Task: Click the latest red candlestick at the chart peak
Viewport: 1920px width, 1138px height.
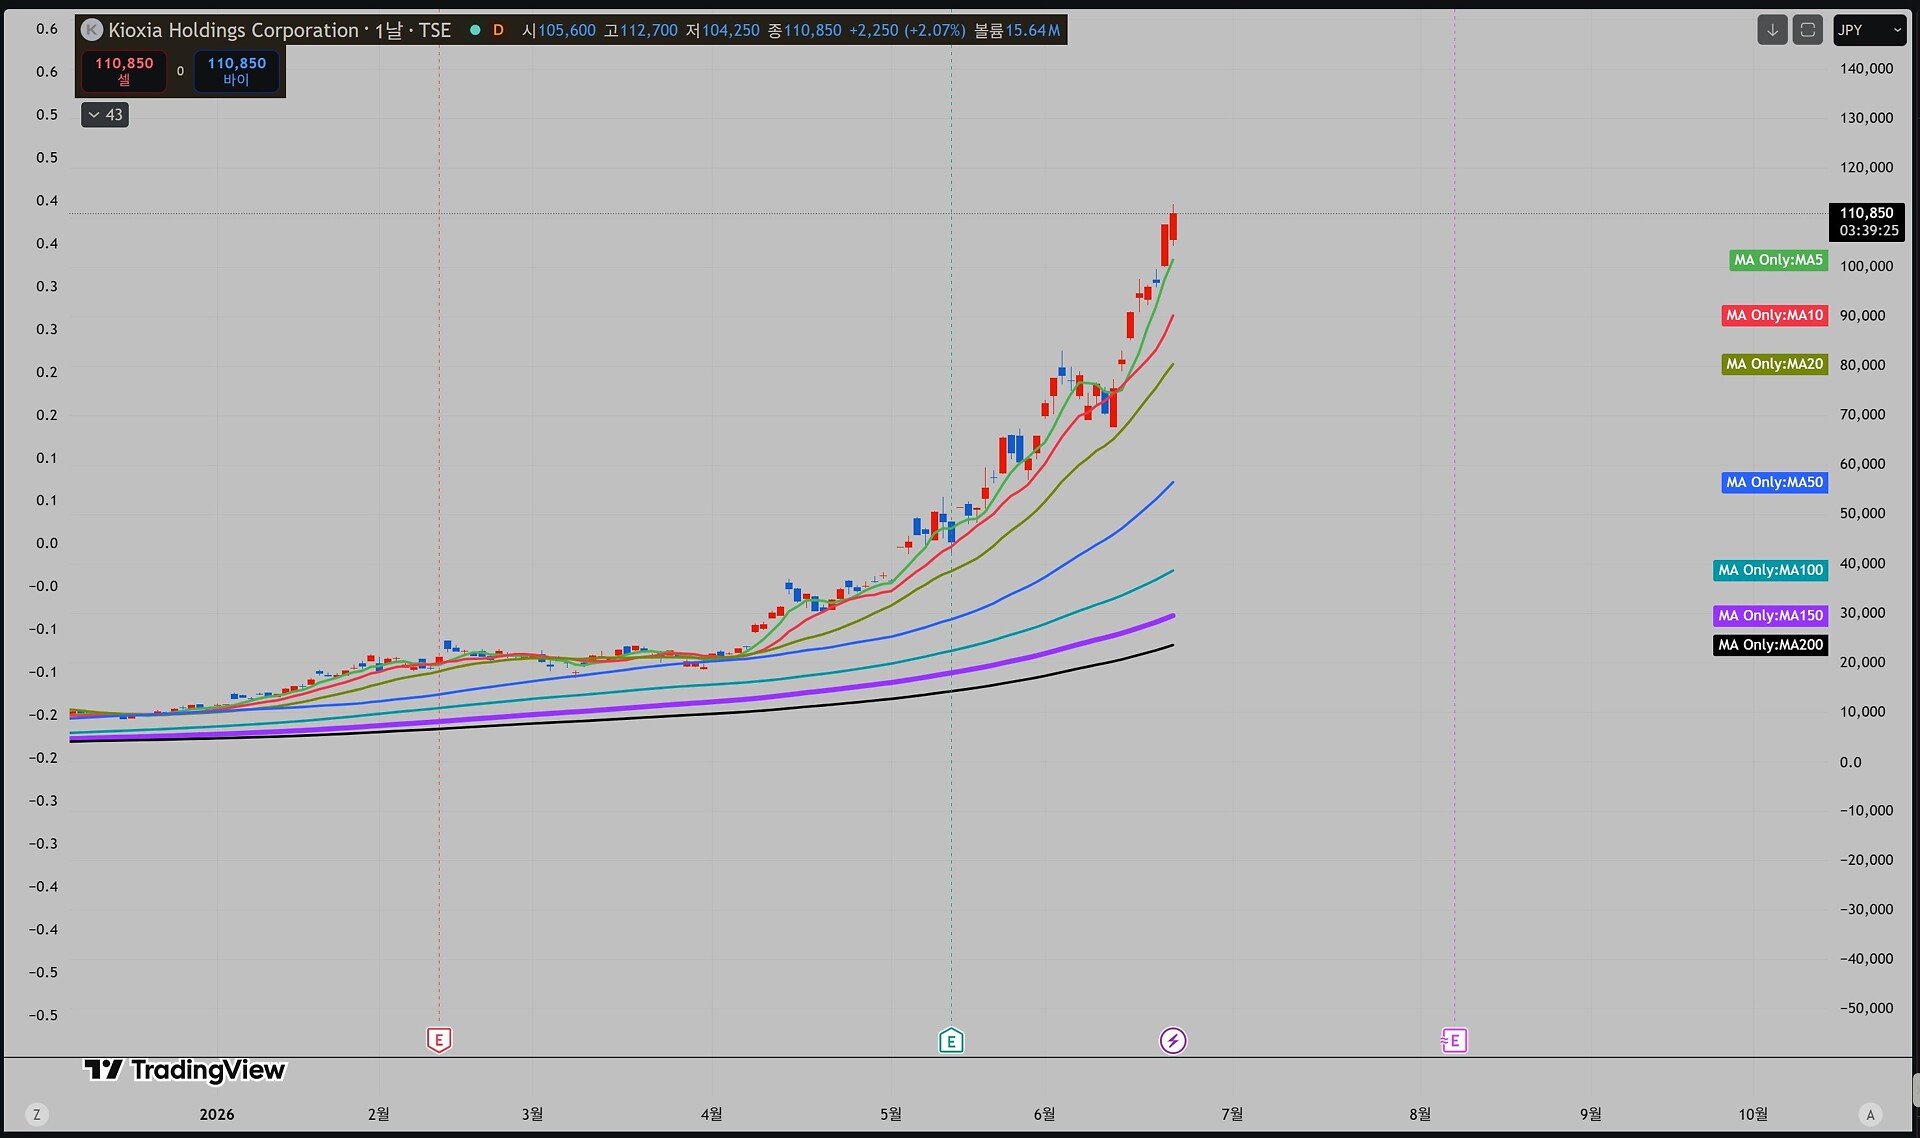Action: coord(1173,226)
